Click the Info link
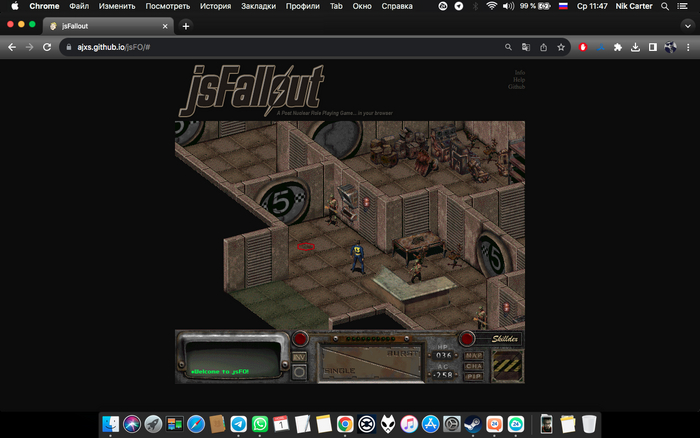Screen dimensions: 700x438 pos(519,73)
